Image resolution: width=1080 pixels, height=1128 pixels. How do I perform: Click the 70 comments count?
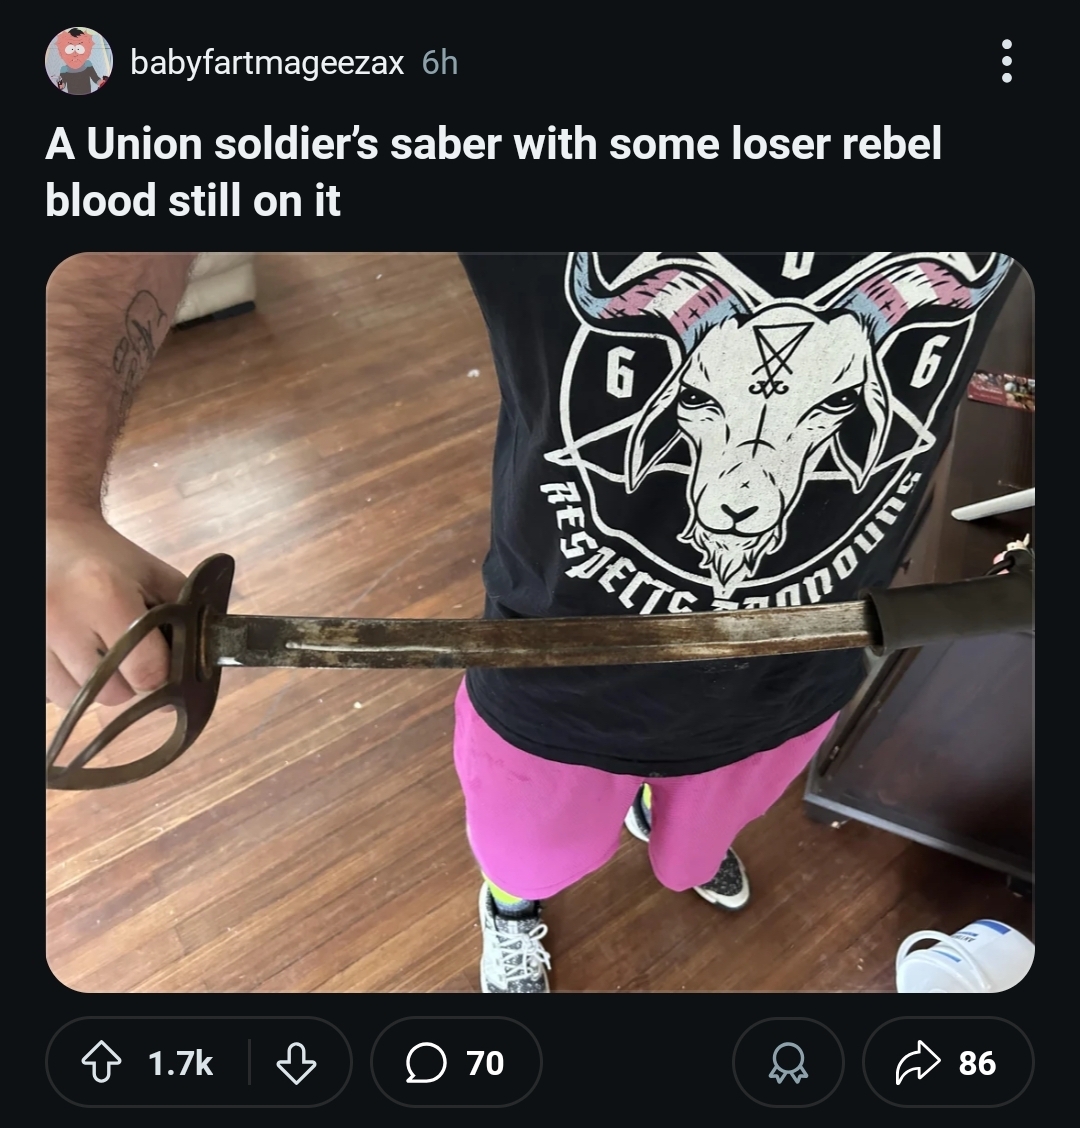pyautogui.click(x=485, y=1063)
